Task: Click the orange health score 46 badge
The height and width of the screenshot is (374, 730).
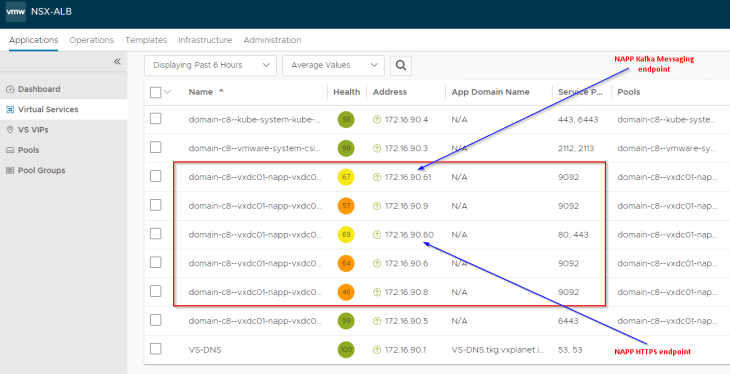Action: pos(346,292)
